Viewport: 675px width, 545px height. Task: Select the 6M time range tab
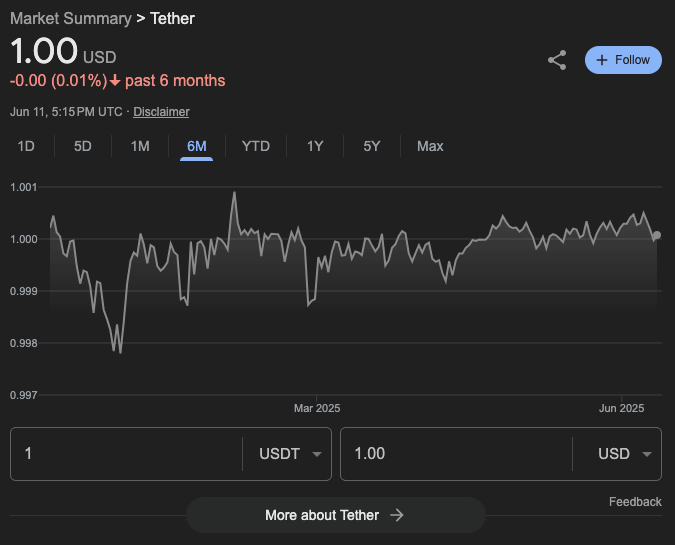tap(197, 146)
